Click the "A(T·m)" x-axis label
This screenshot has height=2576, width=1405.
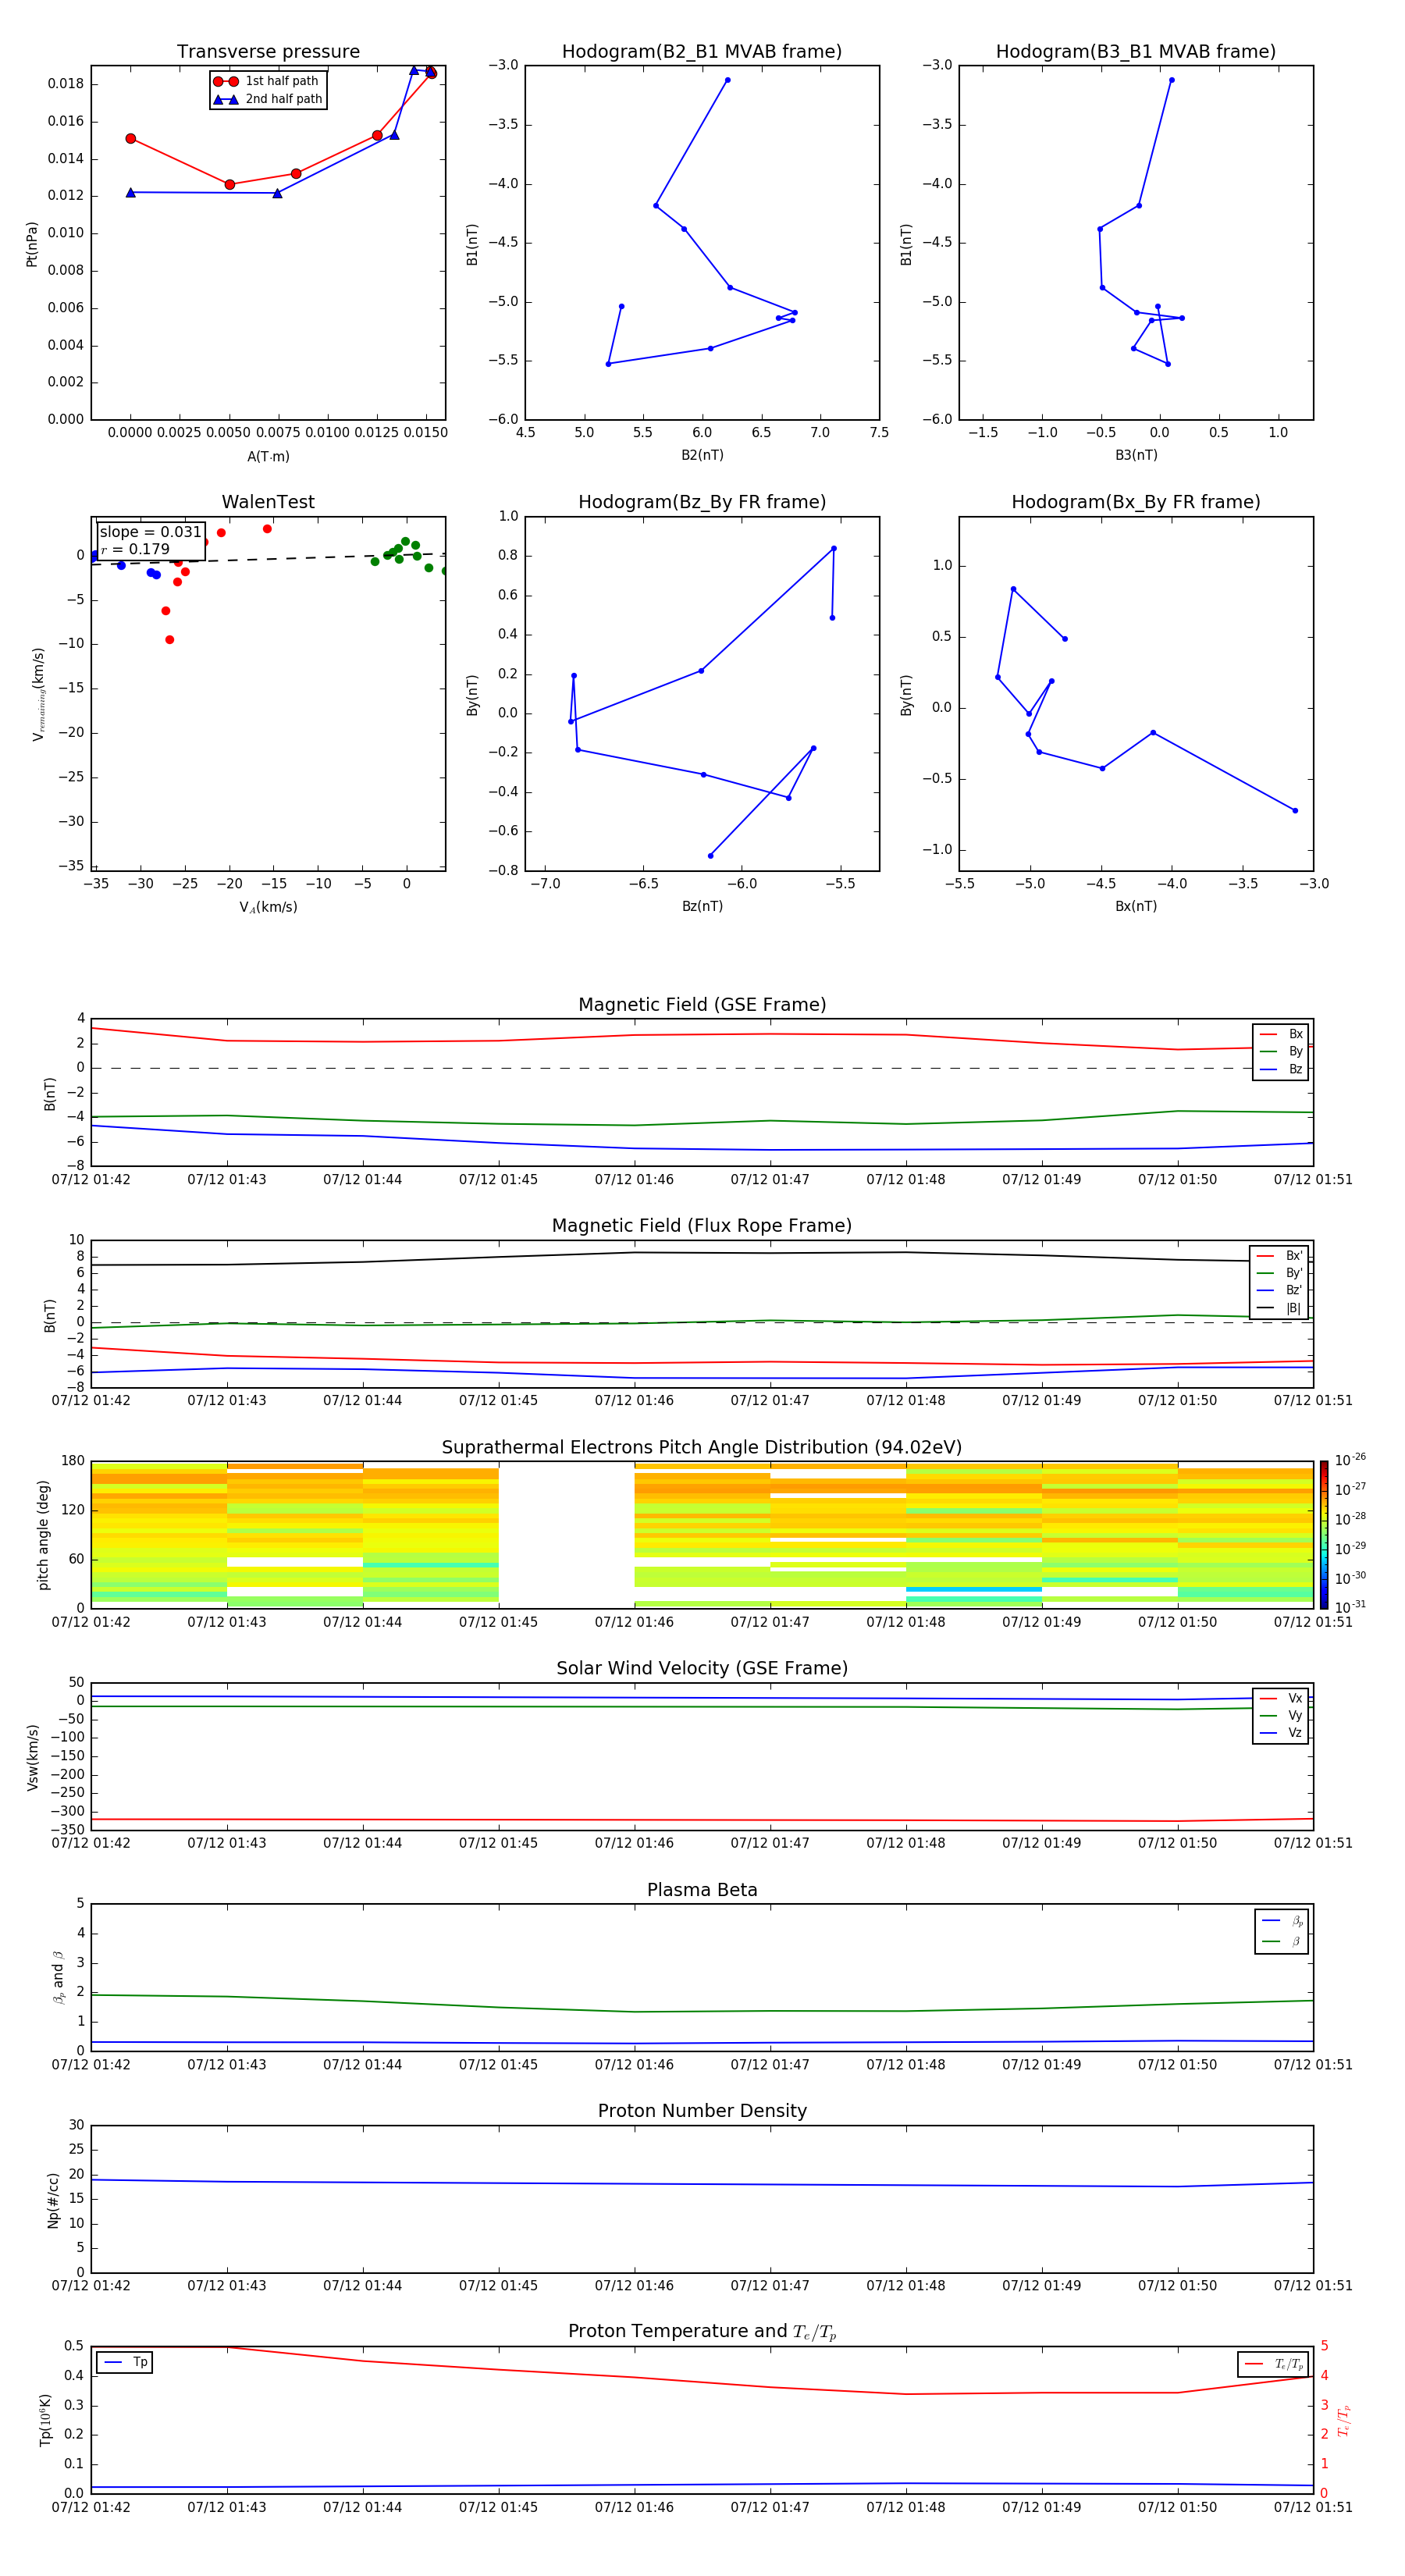pyautogui.click(x=268, y=457)
